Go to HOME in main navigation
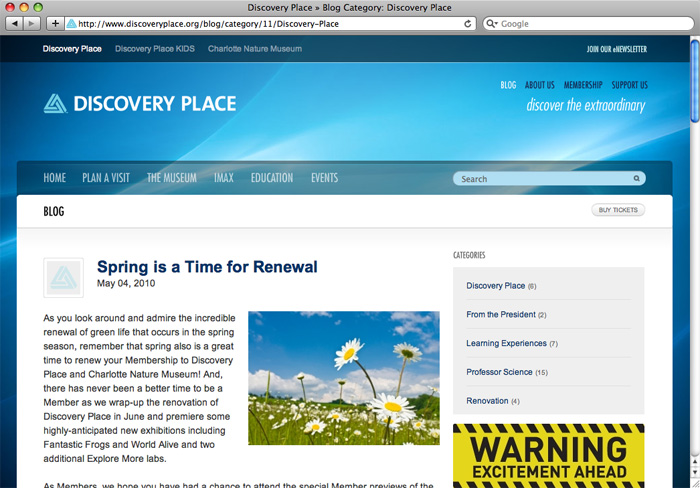The image size is (700, 488). click(54, 178)
